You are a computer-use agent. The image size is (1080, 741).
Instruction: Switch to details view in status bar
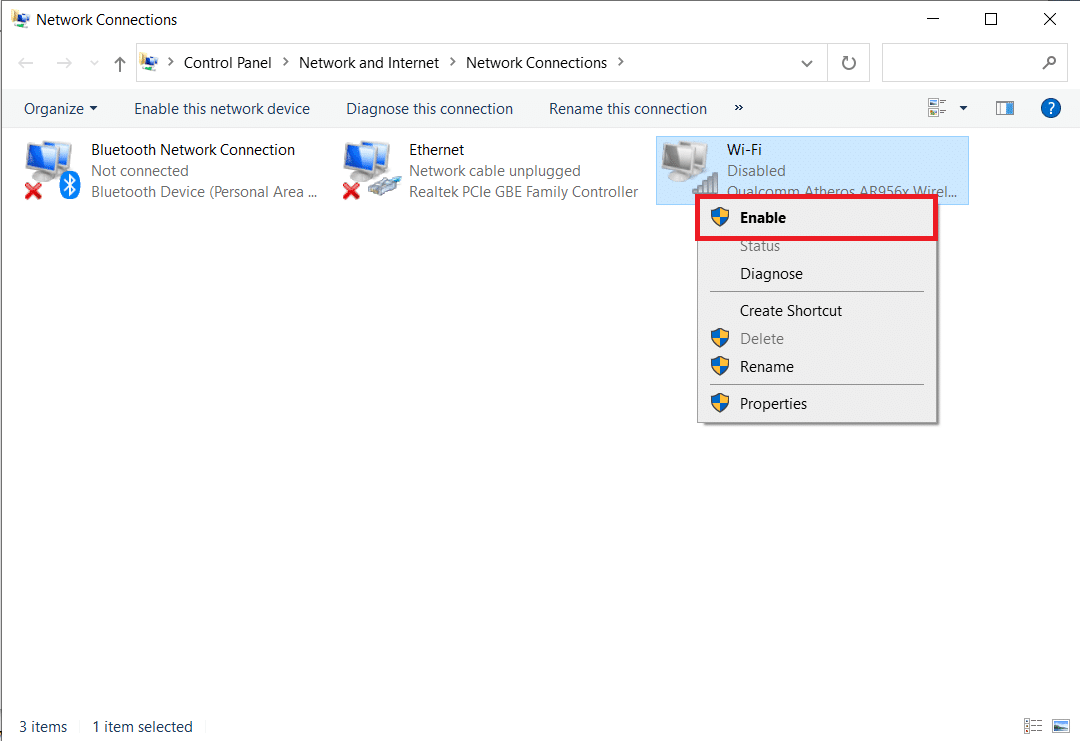[x=1033, y=726]
